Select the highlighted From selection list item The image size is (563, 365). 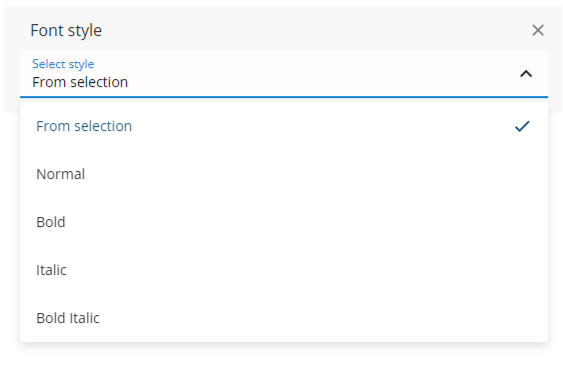(x=284, y=126)
